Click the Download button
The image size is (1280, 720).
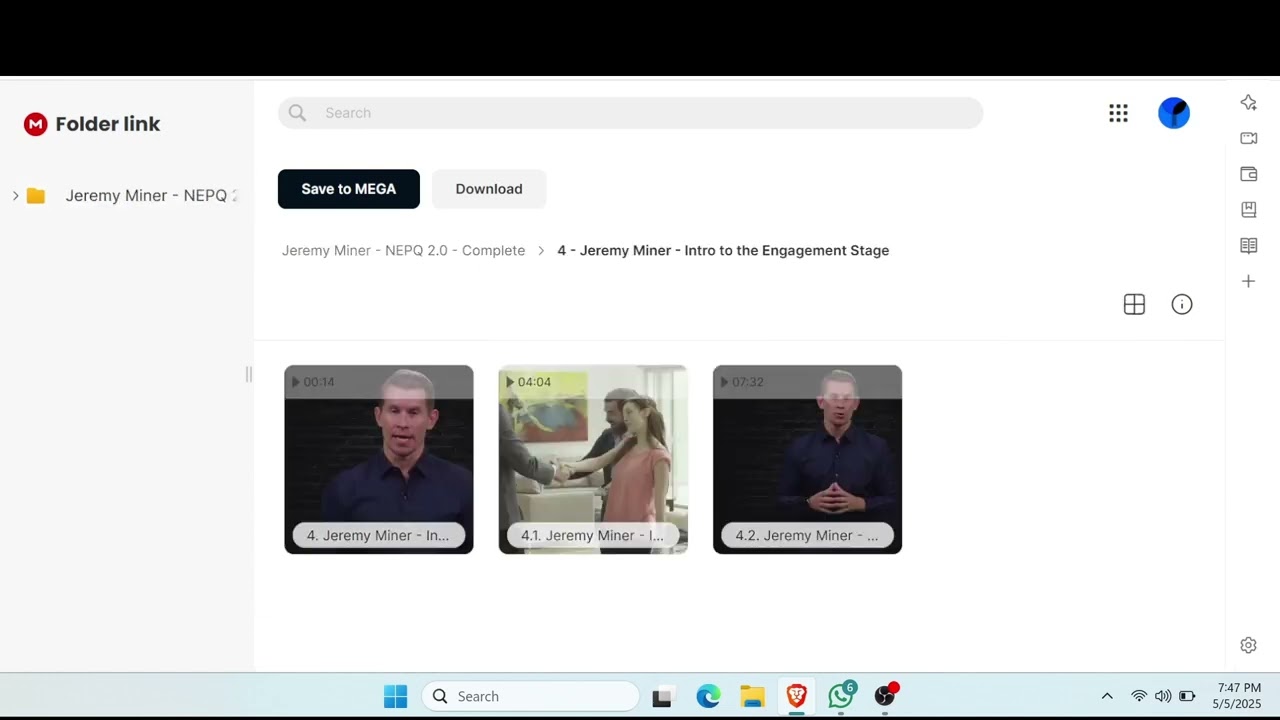tap(489, 189)
